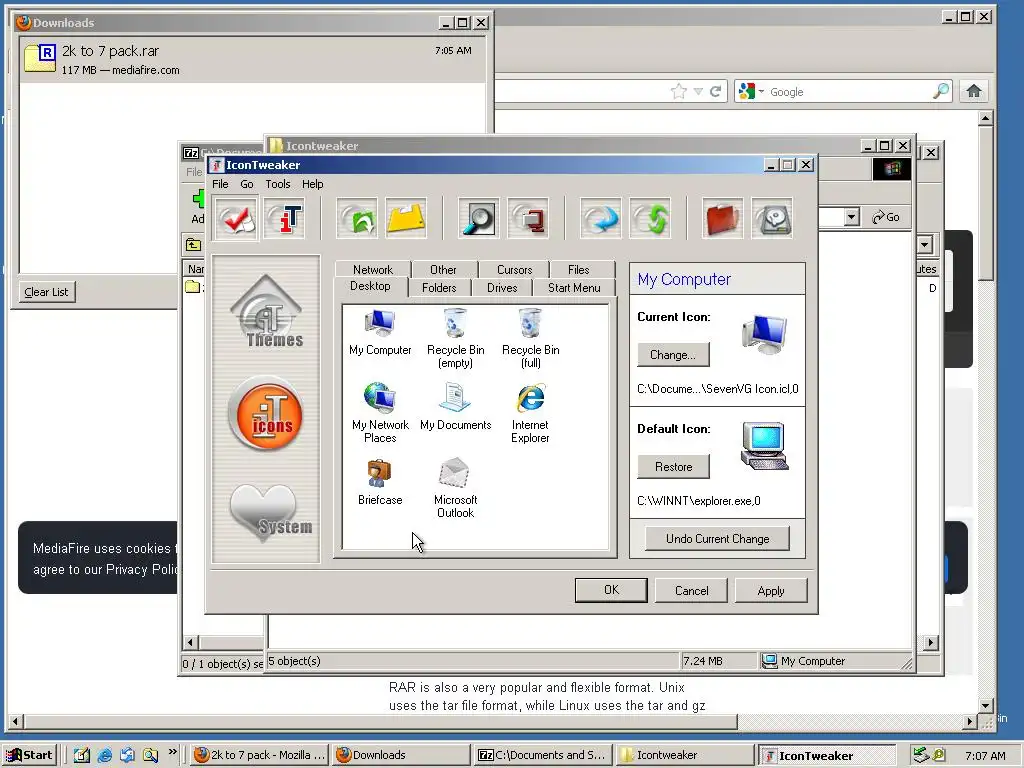The height and width of the screenshot is (768, 1024).
Task: Switch to the Files tab
Action: tap(579, 269)
